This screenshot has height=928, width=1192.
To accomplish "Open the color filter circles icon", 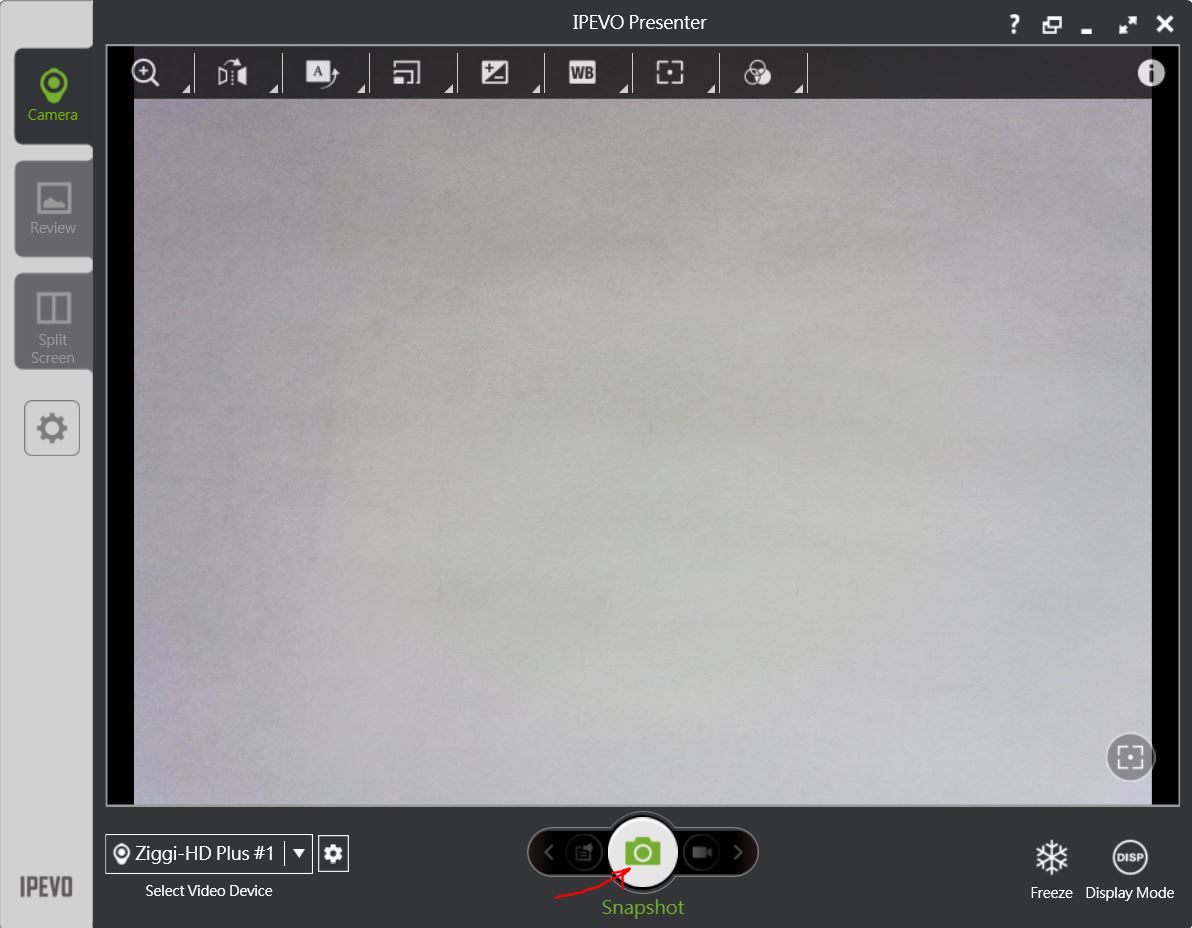I will 757,72.
